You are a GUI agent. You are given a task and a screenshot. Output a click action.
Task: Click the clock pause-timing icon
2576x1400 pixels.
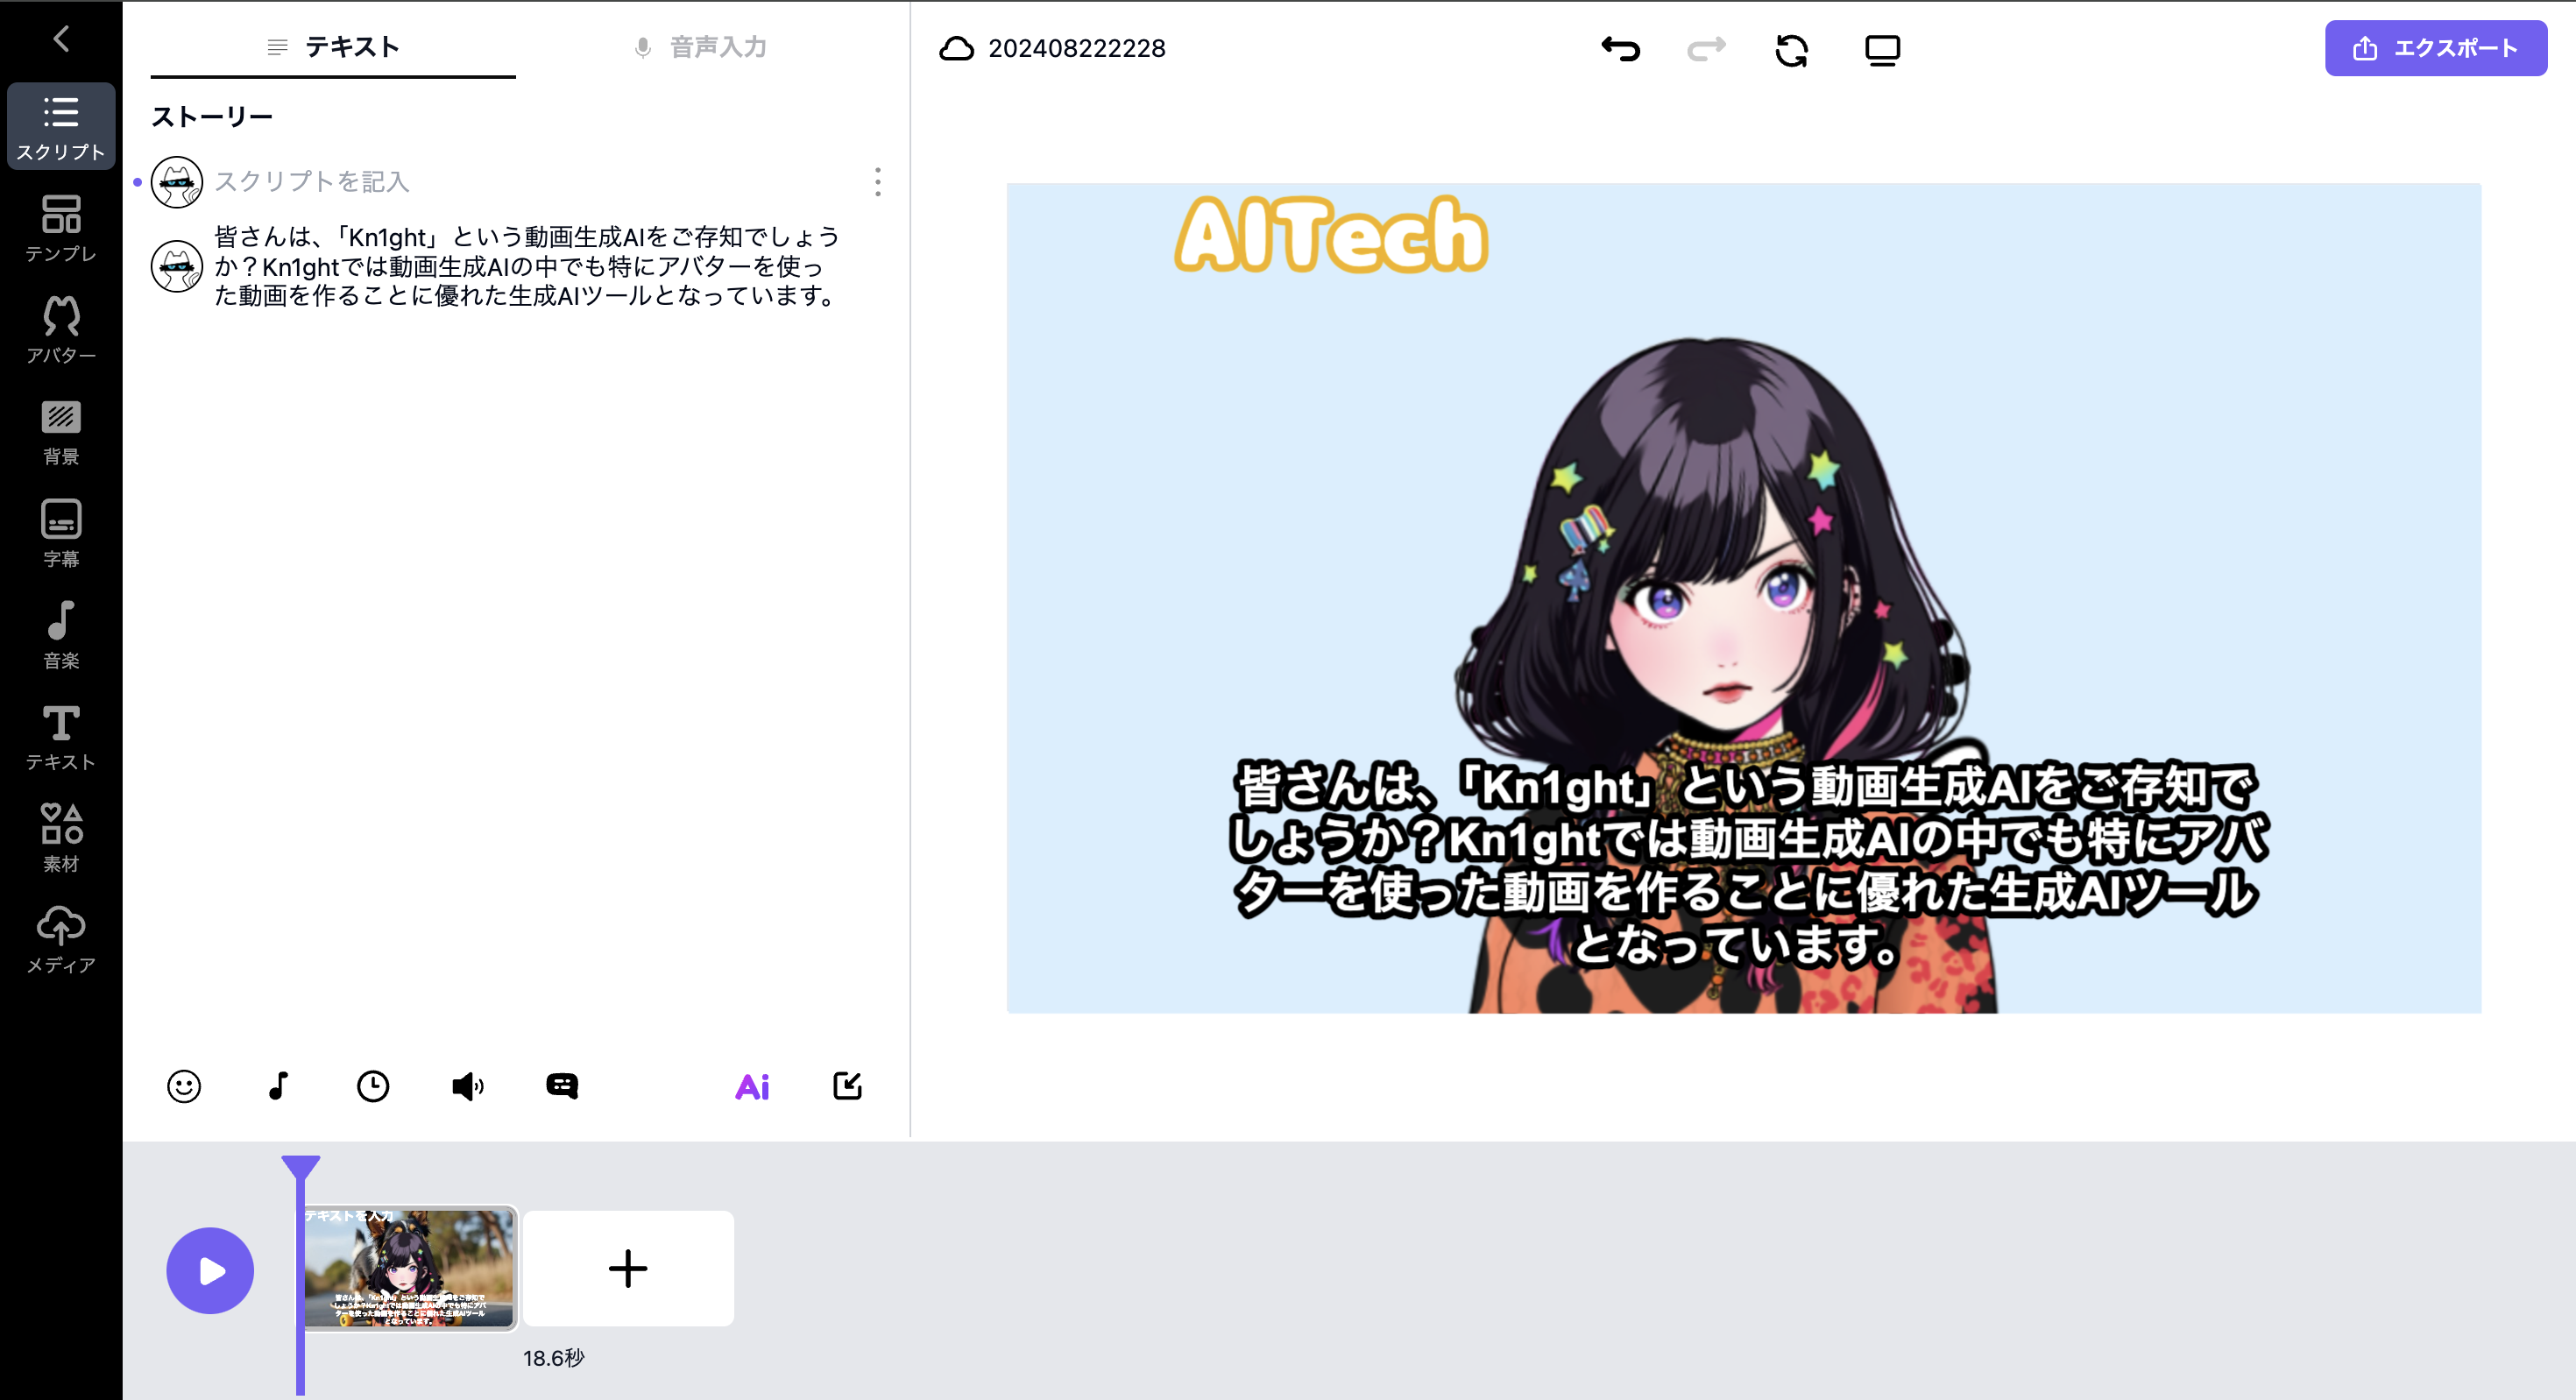pos(373,1086)
